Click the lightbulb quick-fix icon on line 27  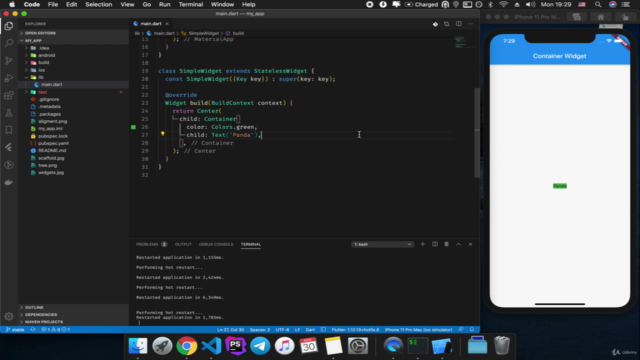pyautogui.click(x=162, y=134)
